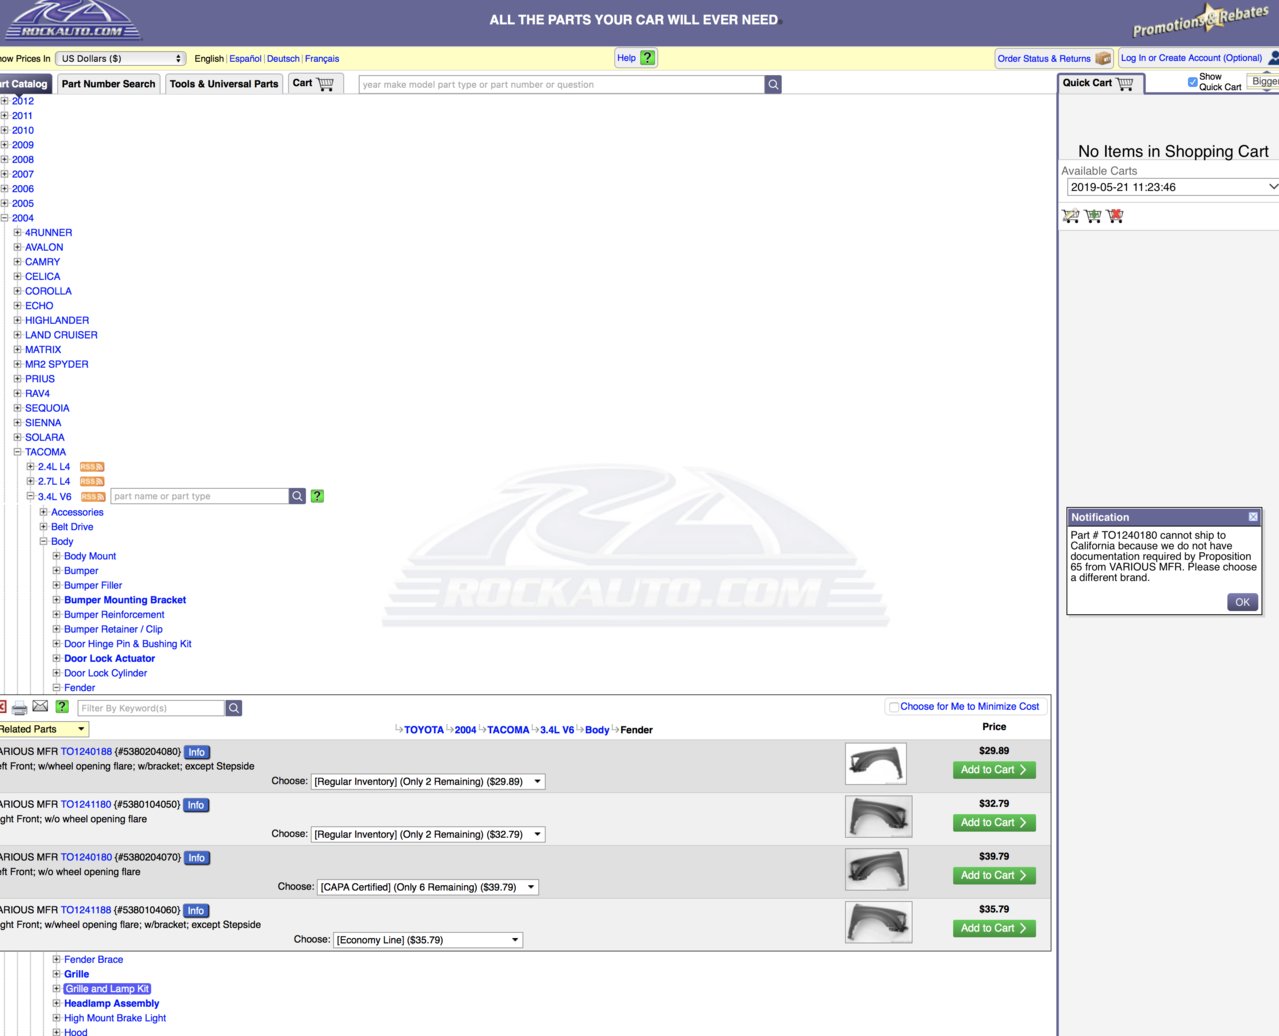Screen dimensions: 1279x1036
Task: Click magnifier next to part name filter
Action: pos(297,496)
